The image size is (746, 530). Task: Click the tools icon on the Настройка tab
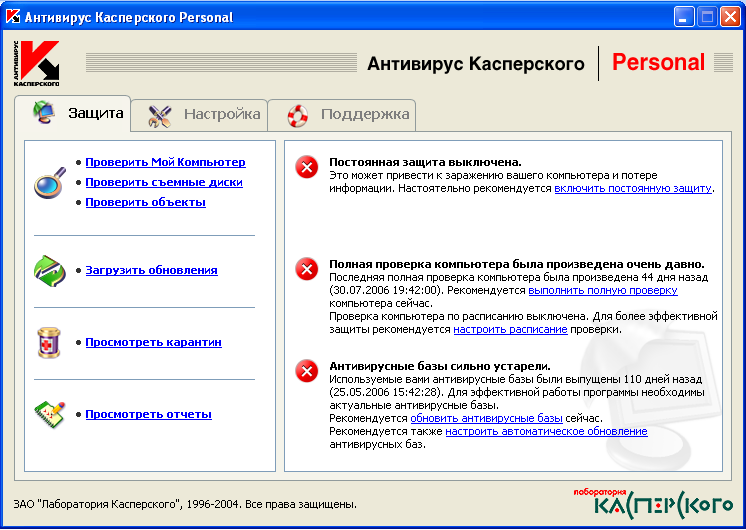tap(159, 116)
